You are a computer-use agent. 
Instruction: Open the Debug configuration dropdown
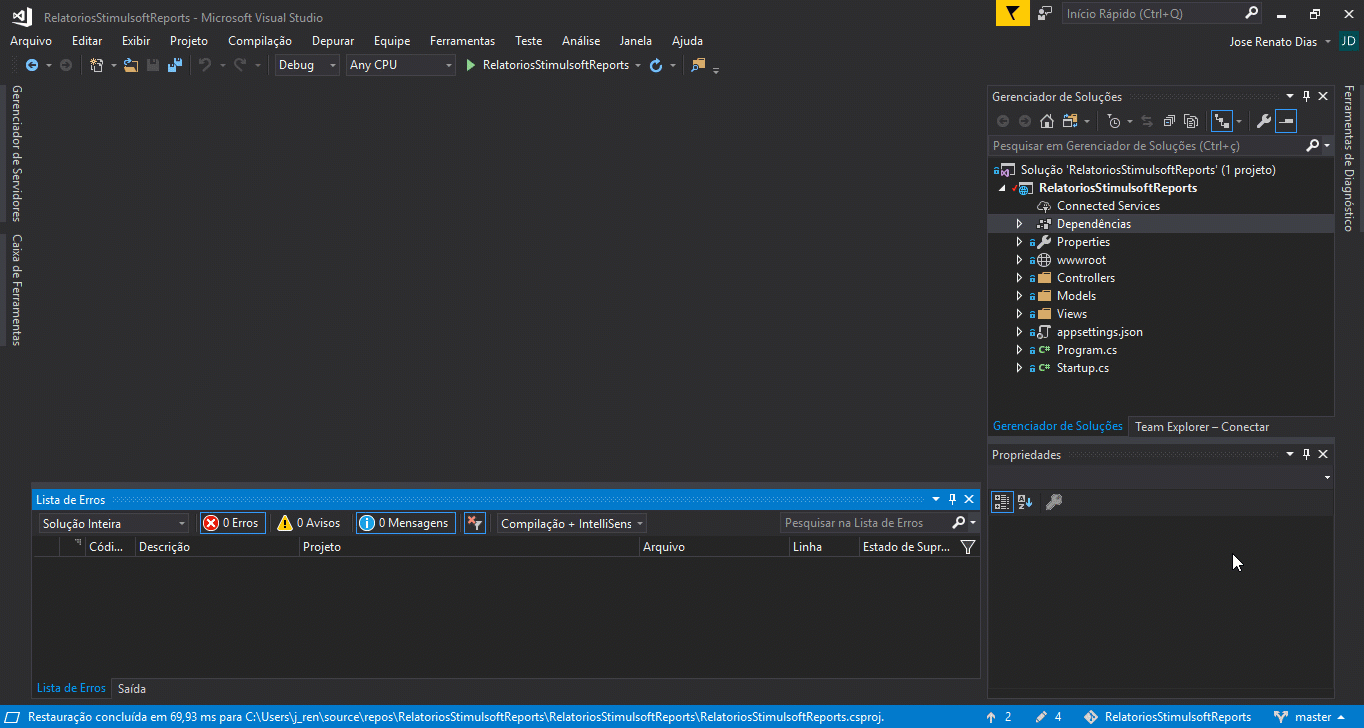pyautogui.click(x=307, y=65)
